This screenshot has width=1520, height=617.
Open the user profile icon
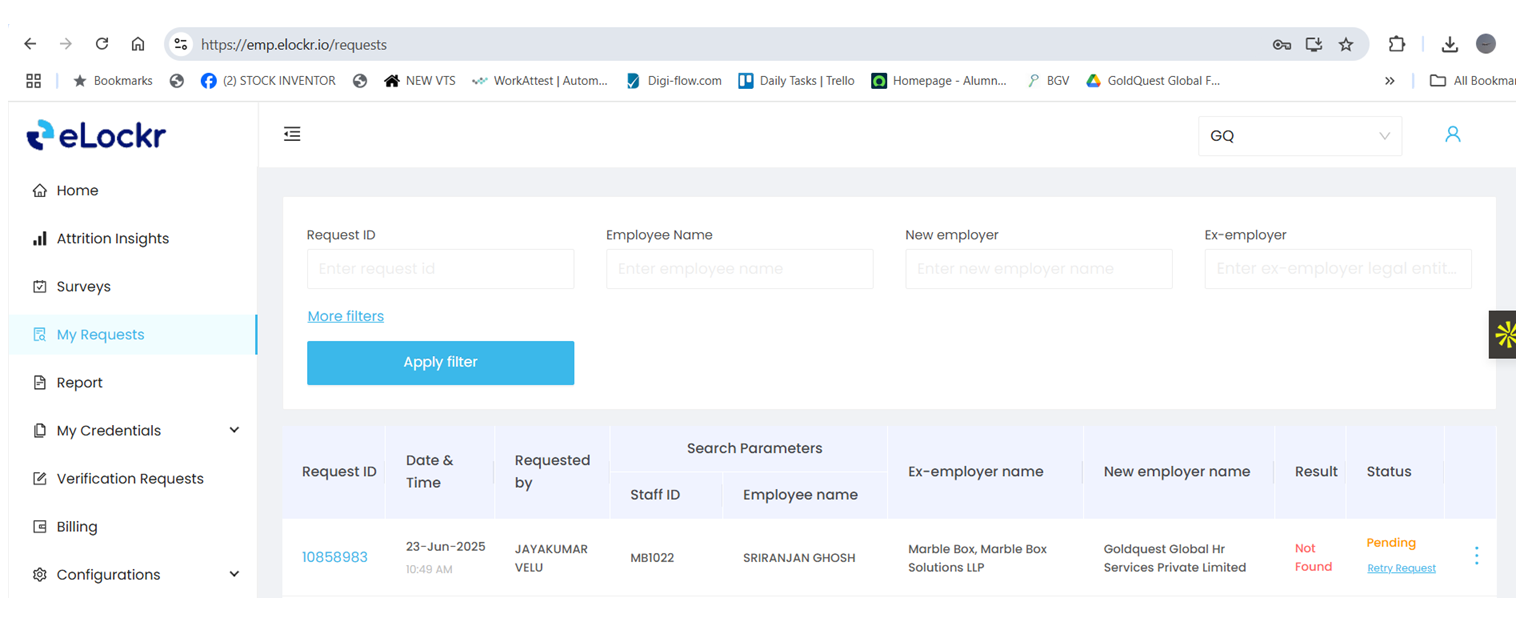(x=1452, y=134)
